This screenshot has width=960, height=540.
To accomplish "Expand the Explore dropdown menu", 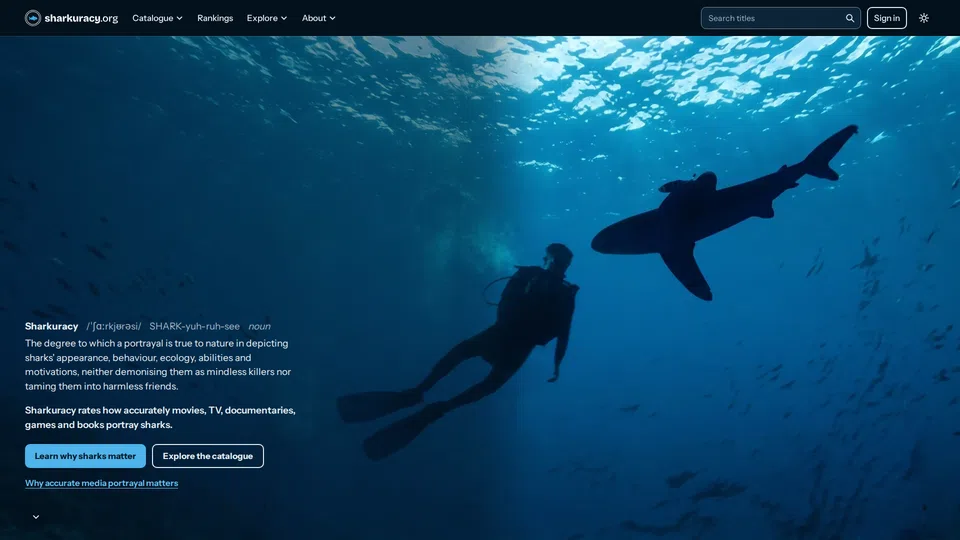I will [x=267, y=18].
